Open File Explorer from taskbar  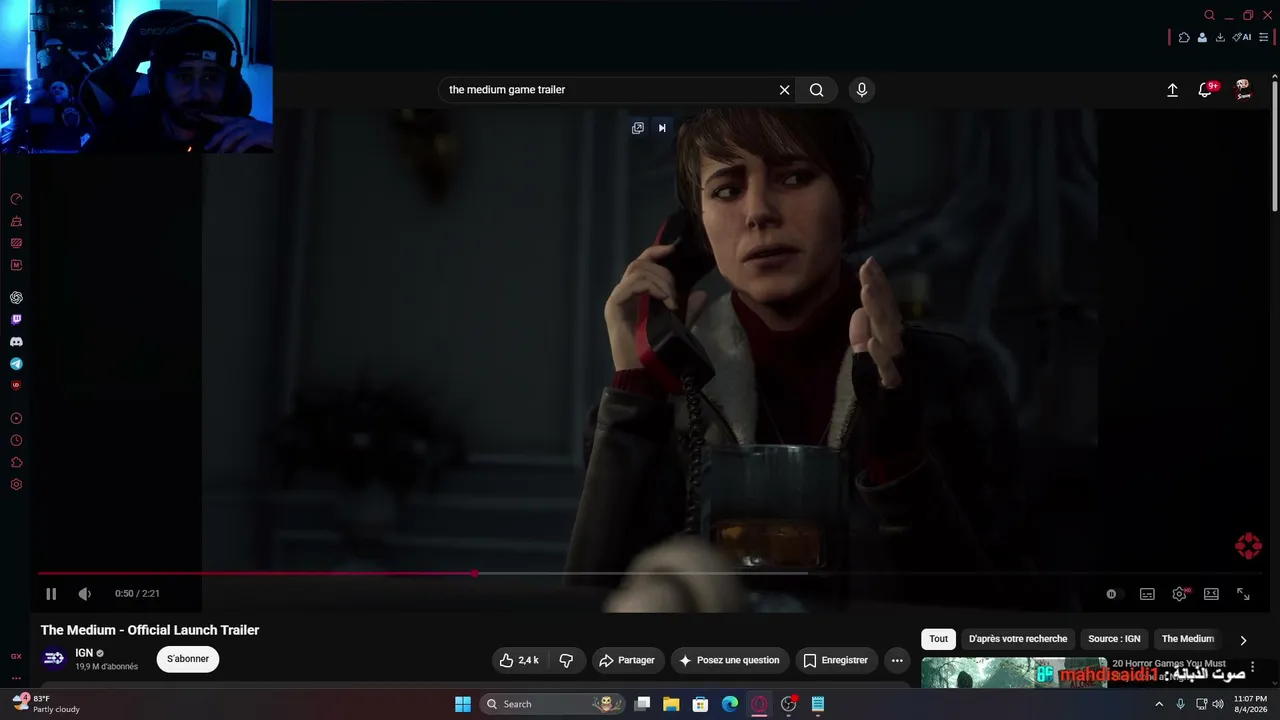(x=671, y=704)
